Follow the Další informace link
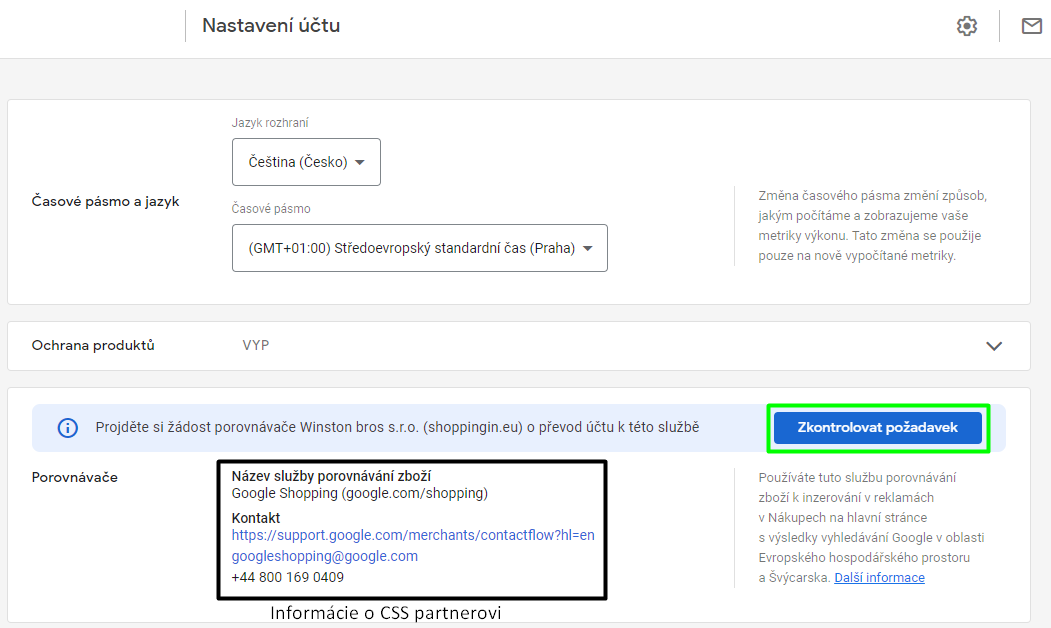 [x=879, y=578]
